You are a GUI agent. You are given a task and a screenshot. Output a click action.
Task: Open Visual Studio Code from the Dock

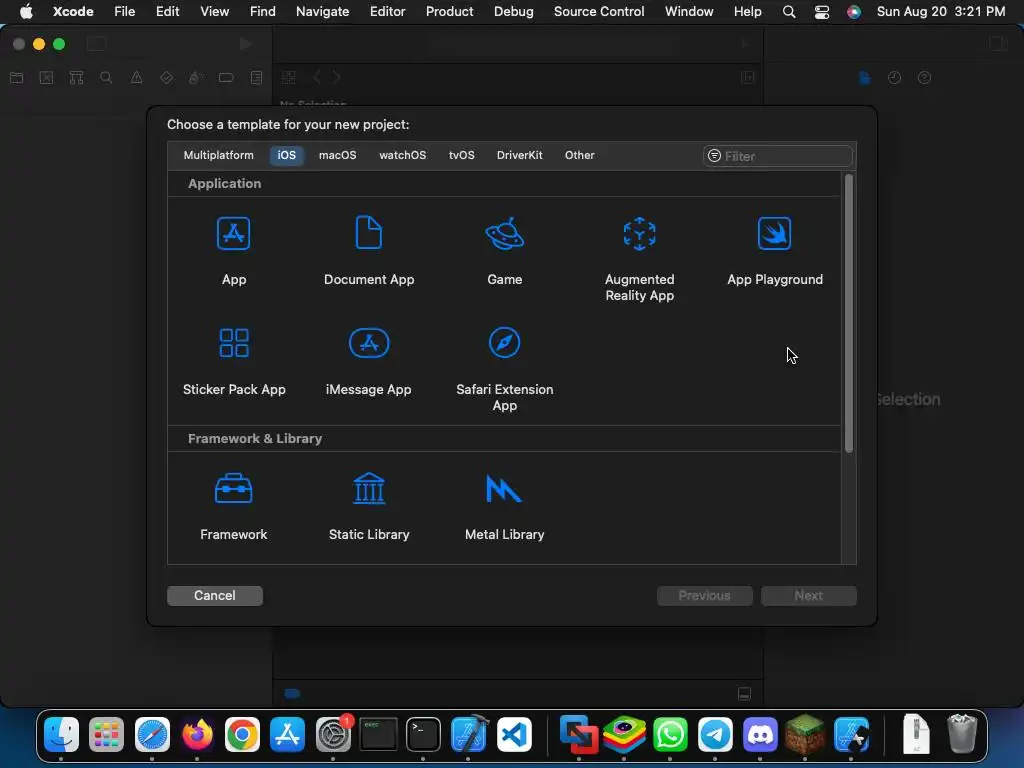coord(514,735)
